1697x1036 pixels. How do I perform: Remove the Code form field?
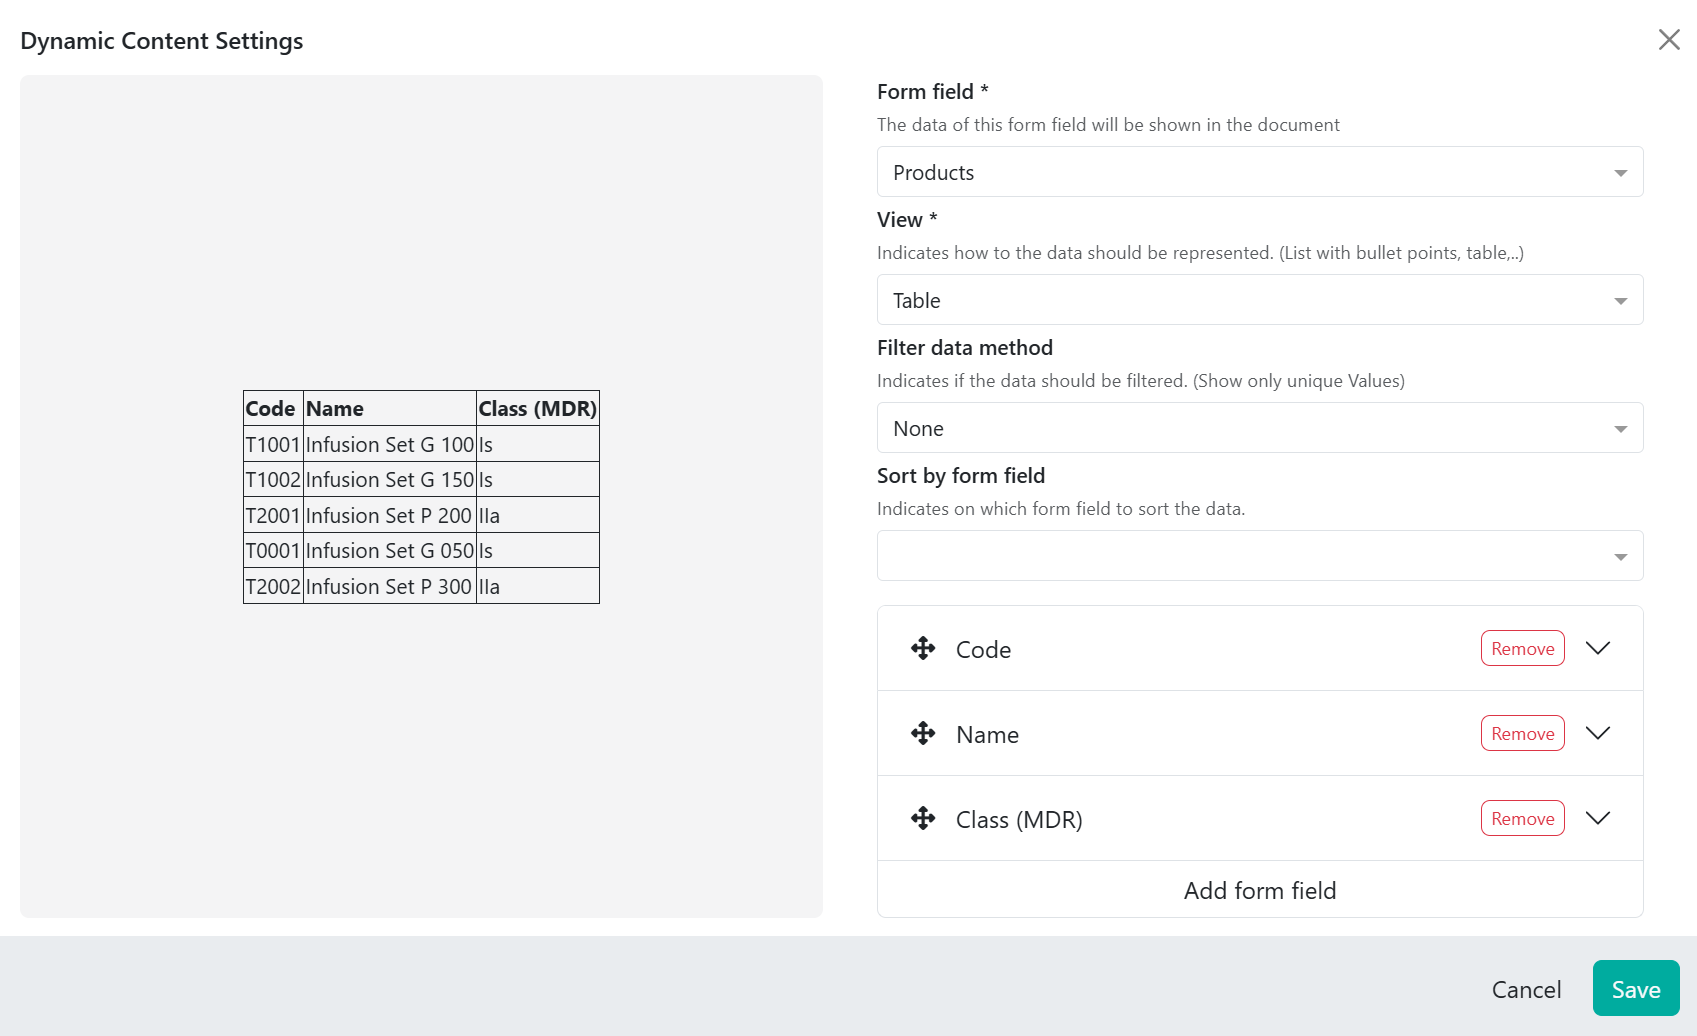(x=1522, y=648)
